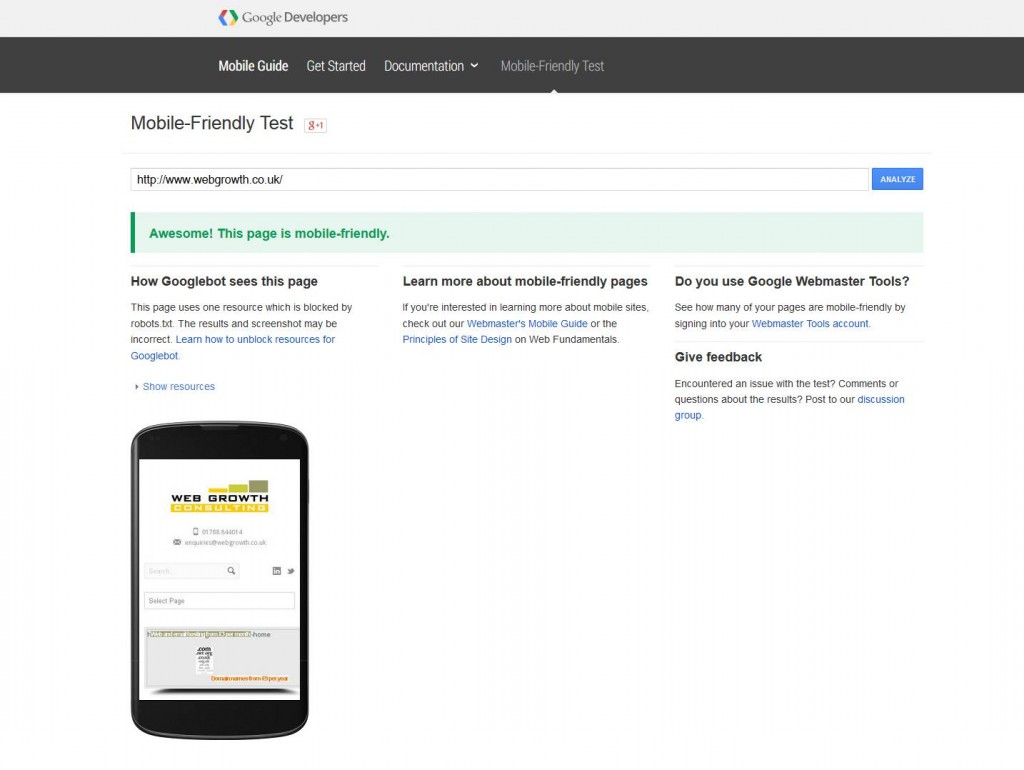1024x770 pixels.
Task: Click the LinkedIn icon in phone preview
Action: tap(277, 571)
